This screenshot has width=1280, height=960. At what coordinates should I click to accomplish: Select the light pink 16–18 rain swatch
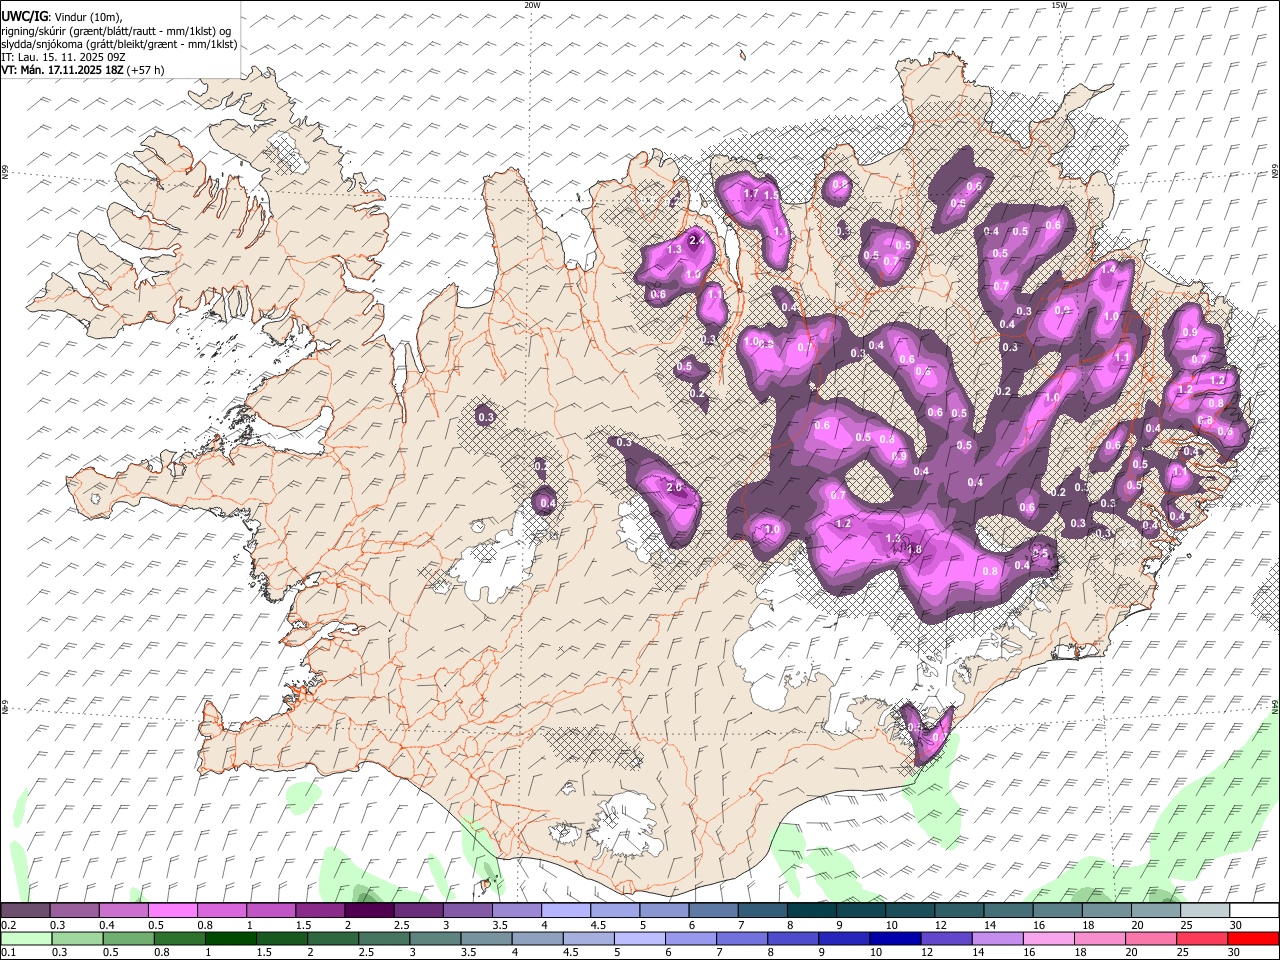point(1048,938)
